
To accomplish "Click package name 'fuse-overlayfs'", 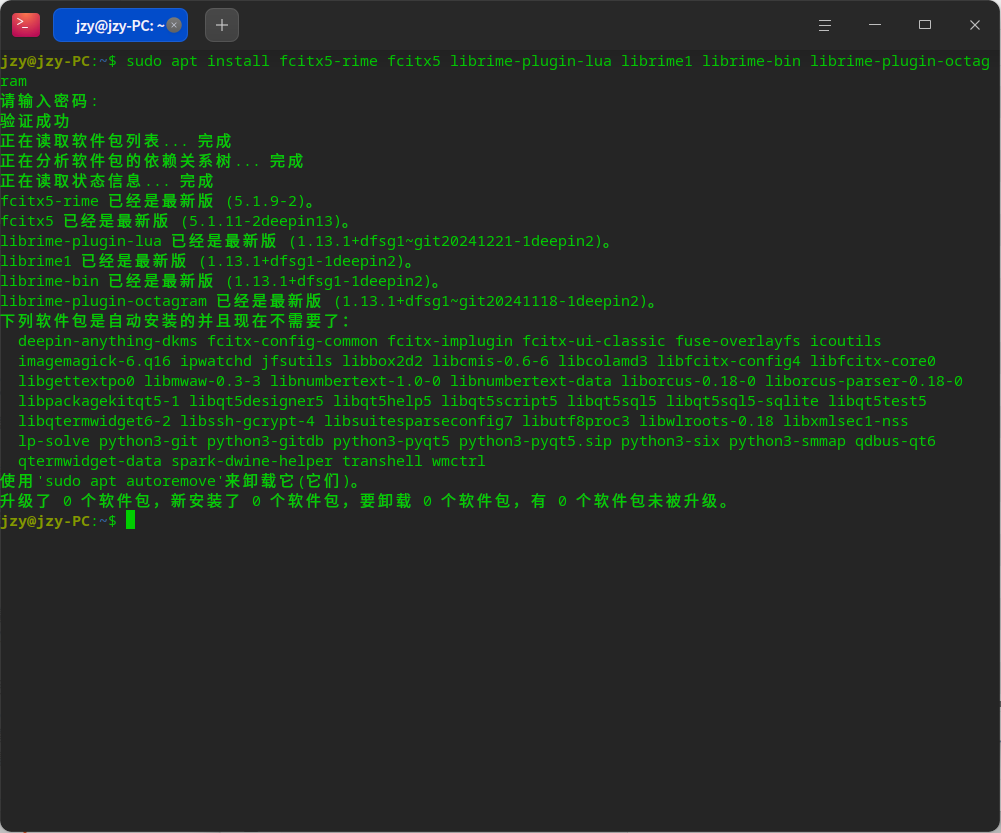I will (738, 341).
